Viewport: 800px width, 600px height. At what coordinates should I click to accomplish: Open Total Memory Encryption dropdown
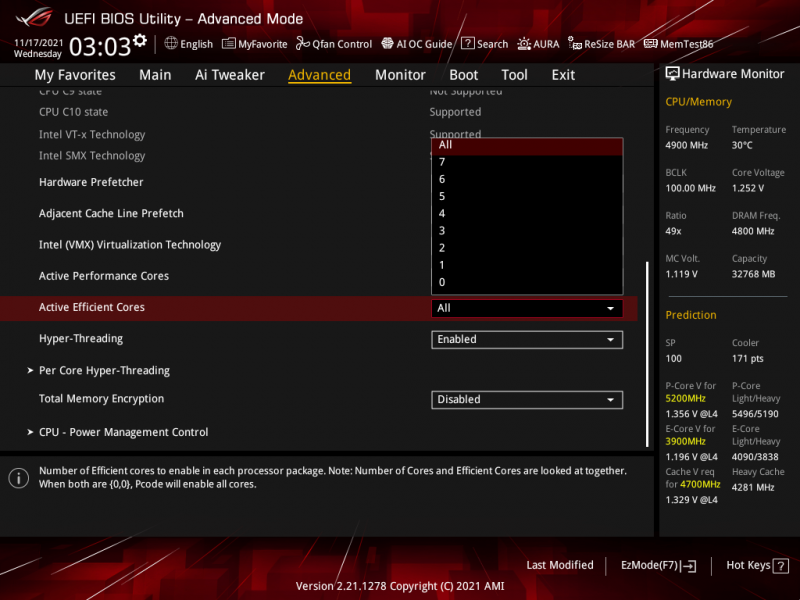pyautogui.click(x=527, y=400)
